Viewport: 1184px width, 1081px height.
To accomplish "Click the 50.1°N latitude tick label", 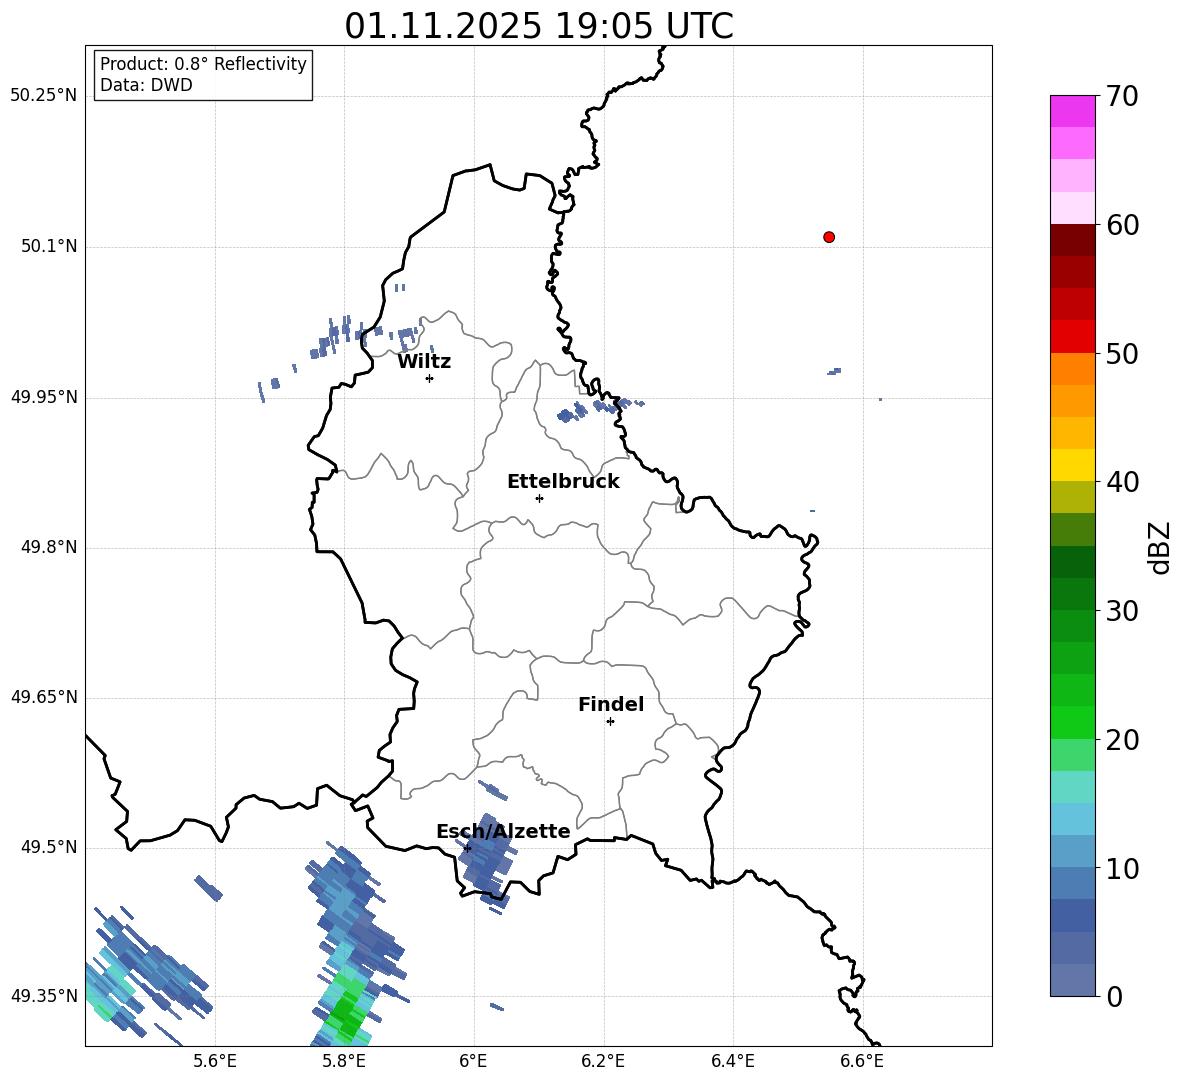I will (x=49, y=247).
